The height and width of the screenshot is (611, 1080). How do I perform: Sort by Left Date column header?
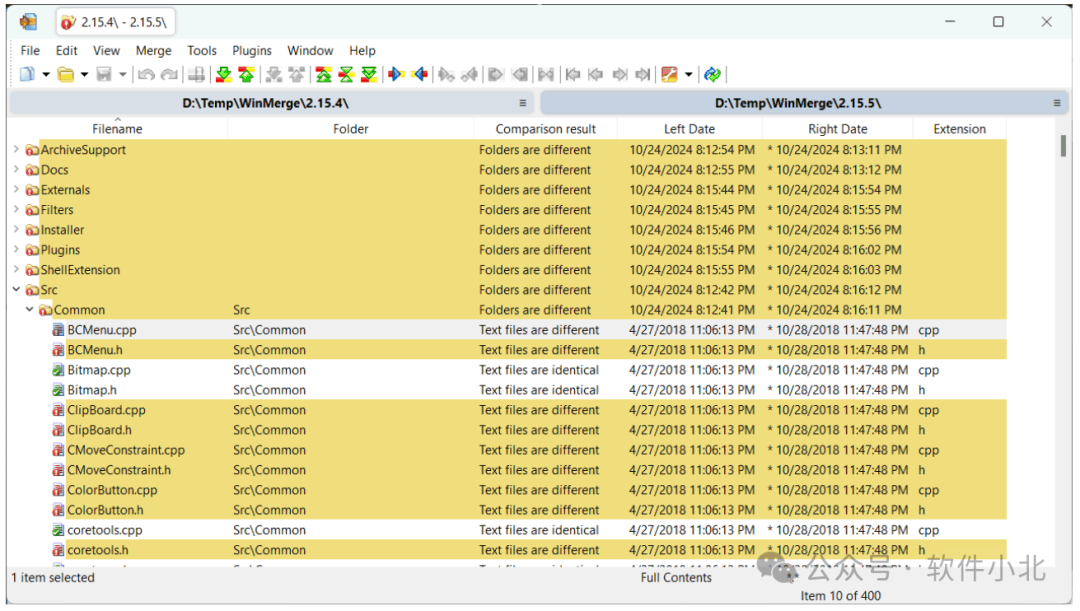click(689, 129)
